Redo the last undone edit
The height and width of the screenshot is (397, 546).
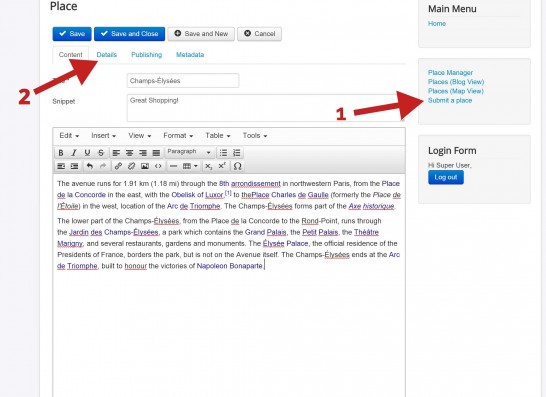[103, 166]
